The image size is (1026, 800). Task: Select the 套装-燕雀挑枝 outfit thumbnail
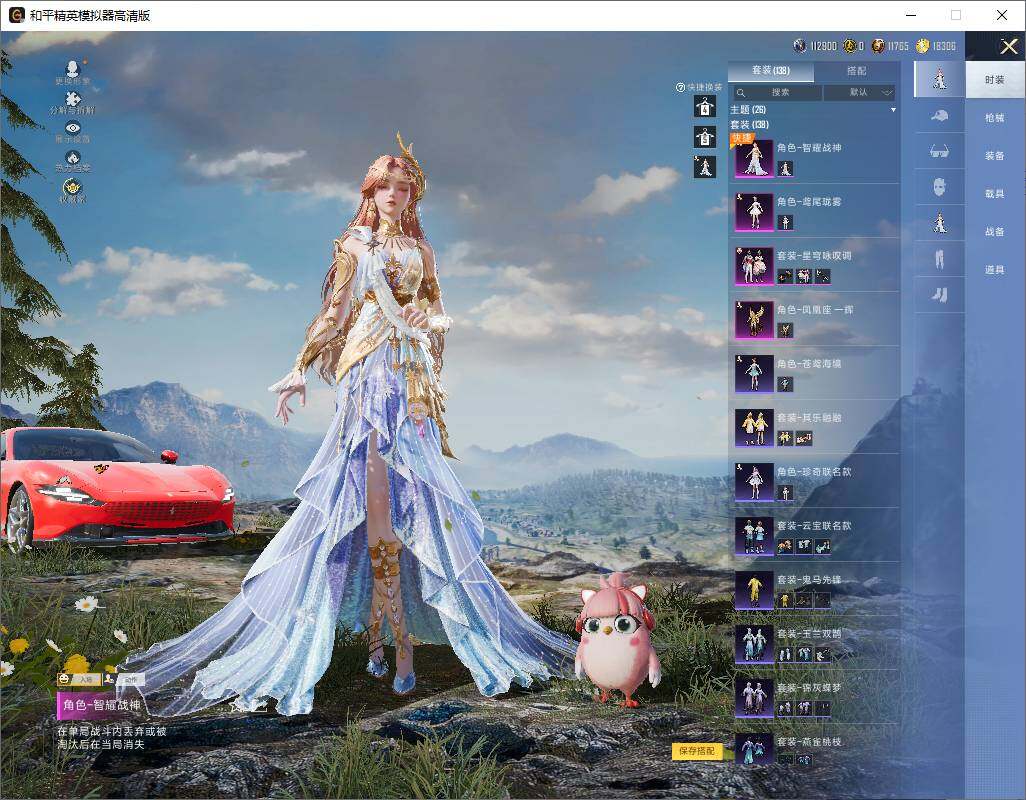[x=754, y=749]
